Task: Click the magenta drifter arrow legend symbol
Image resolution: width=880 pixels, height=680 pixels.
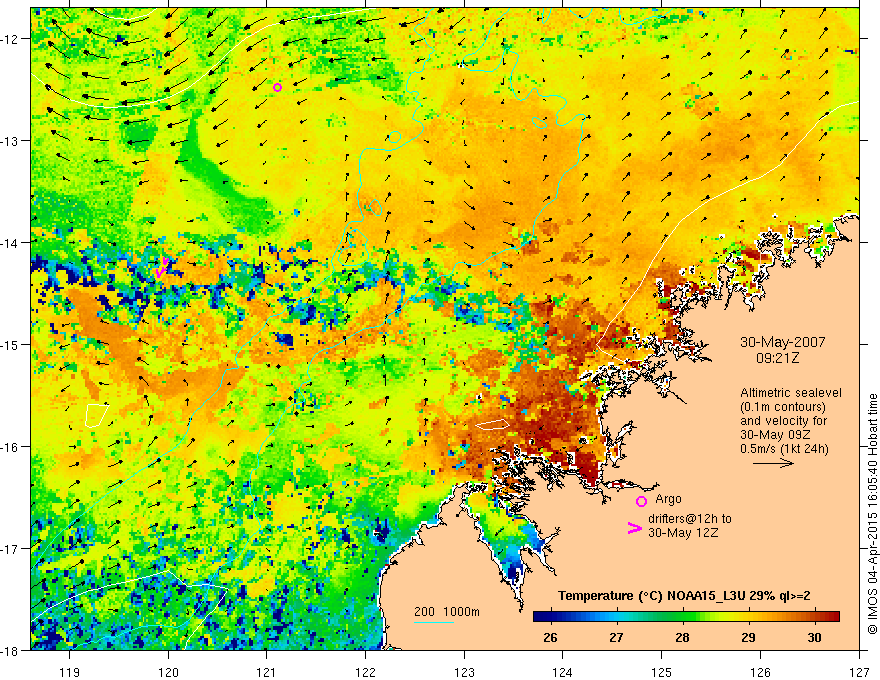Action: click(635, 528)
